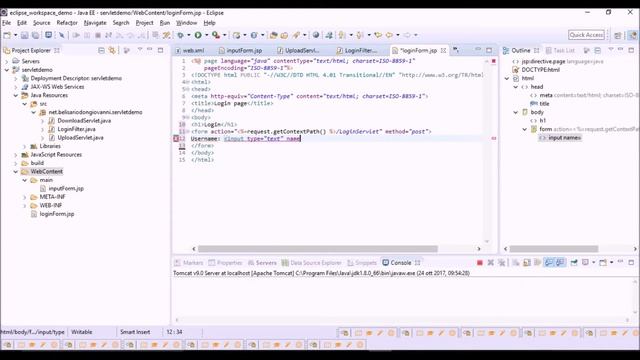Click the Debug bug icon in toolbar
Screen dimensions: 640x360
(x=180, y=35)
